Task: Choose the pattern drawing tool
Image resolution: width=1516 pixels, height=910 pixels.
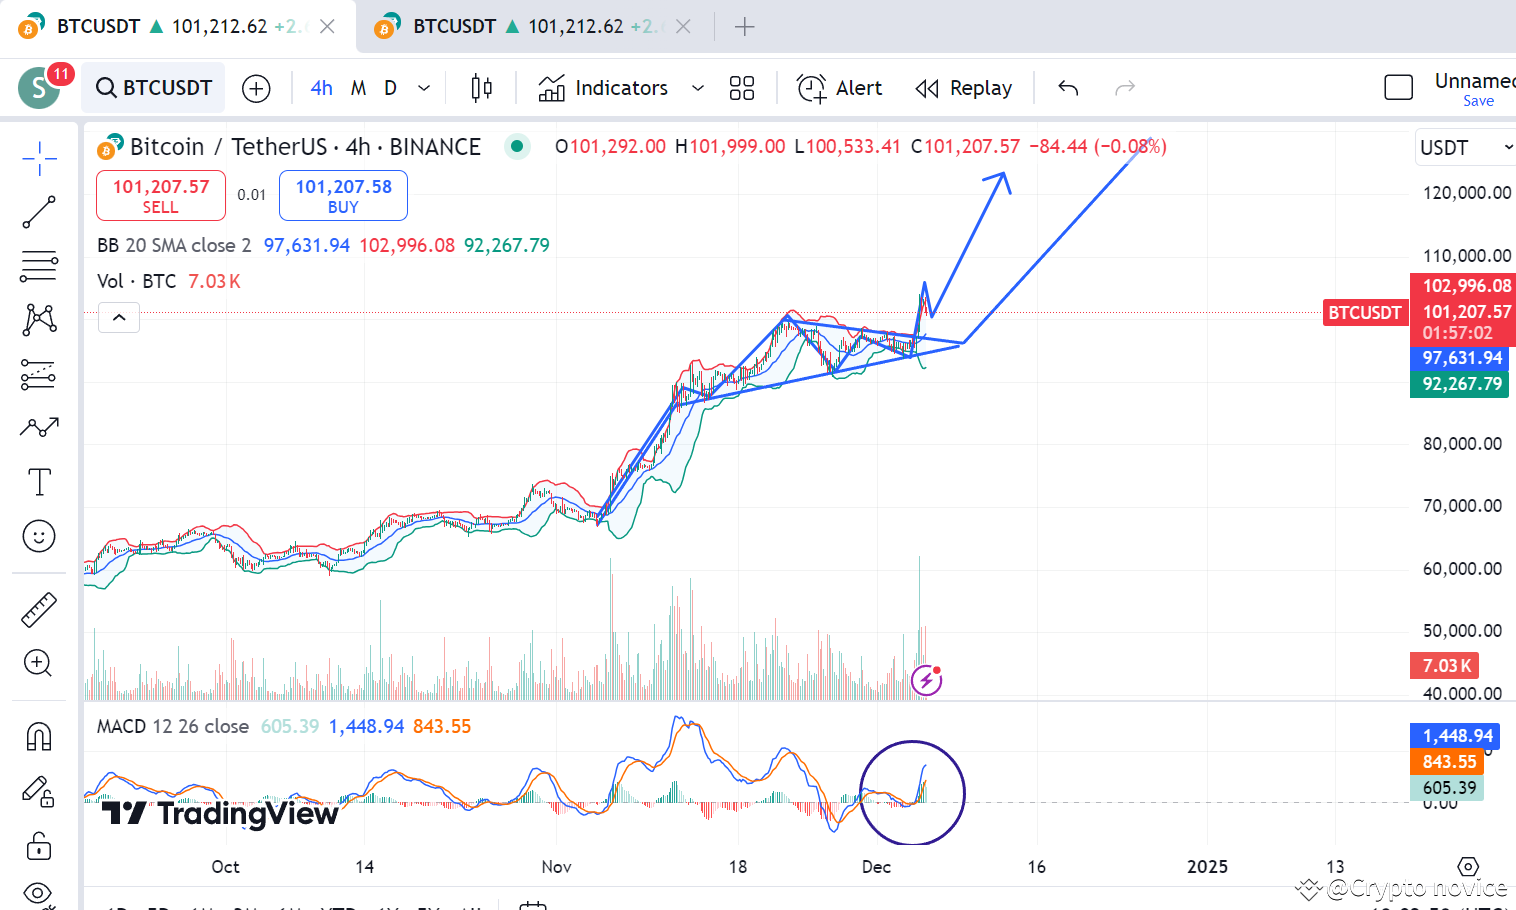Action: click(x=39, y=320)
